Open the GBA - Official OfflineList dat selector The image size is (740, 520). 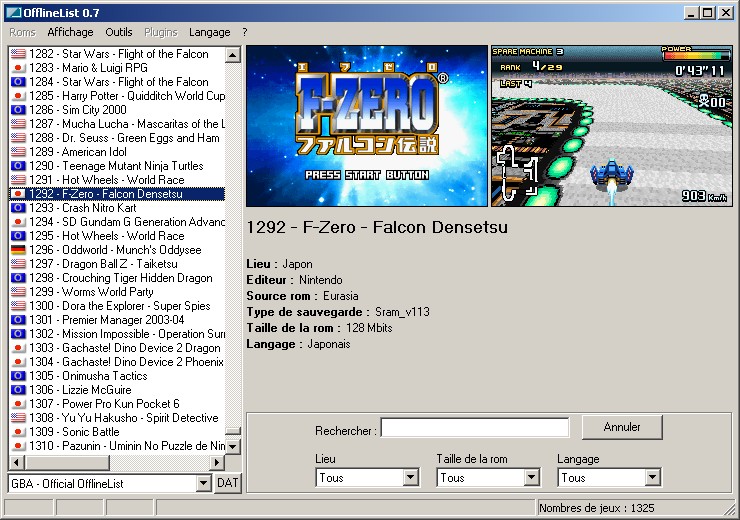[x=204, y=484]
